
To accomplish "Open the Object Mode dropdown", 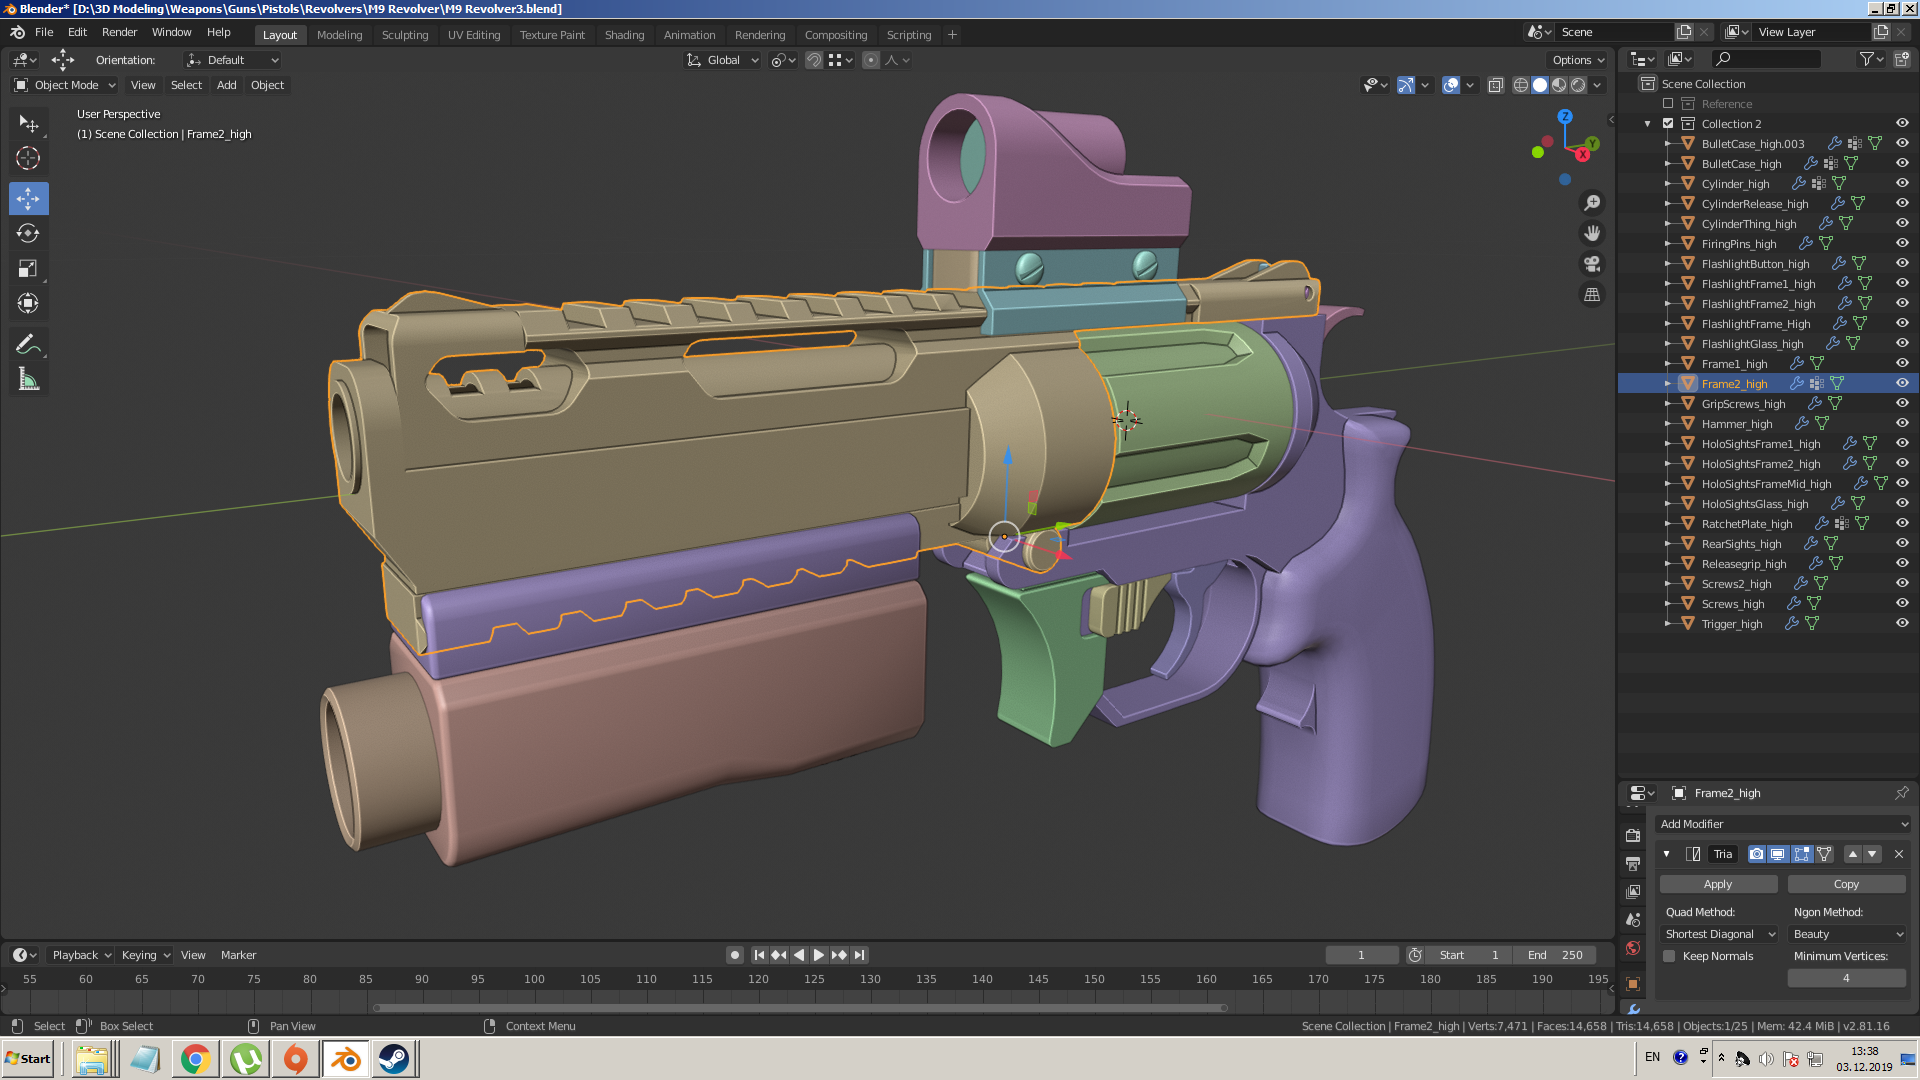I will click(65, 85).
